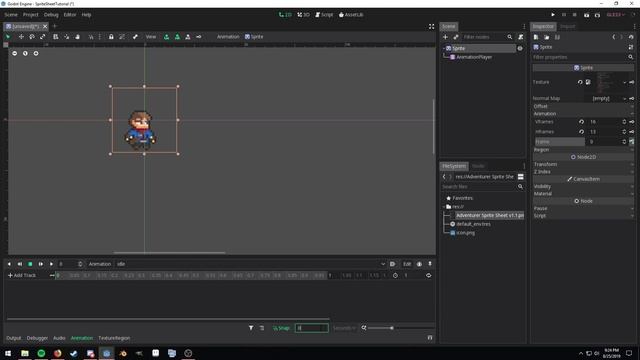Revert the Hframes property value
The width and height of the screenshot is (640, 360).
tap(581, 132)
